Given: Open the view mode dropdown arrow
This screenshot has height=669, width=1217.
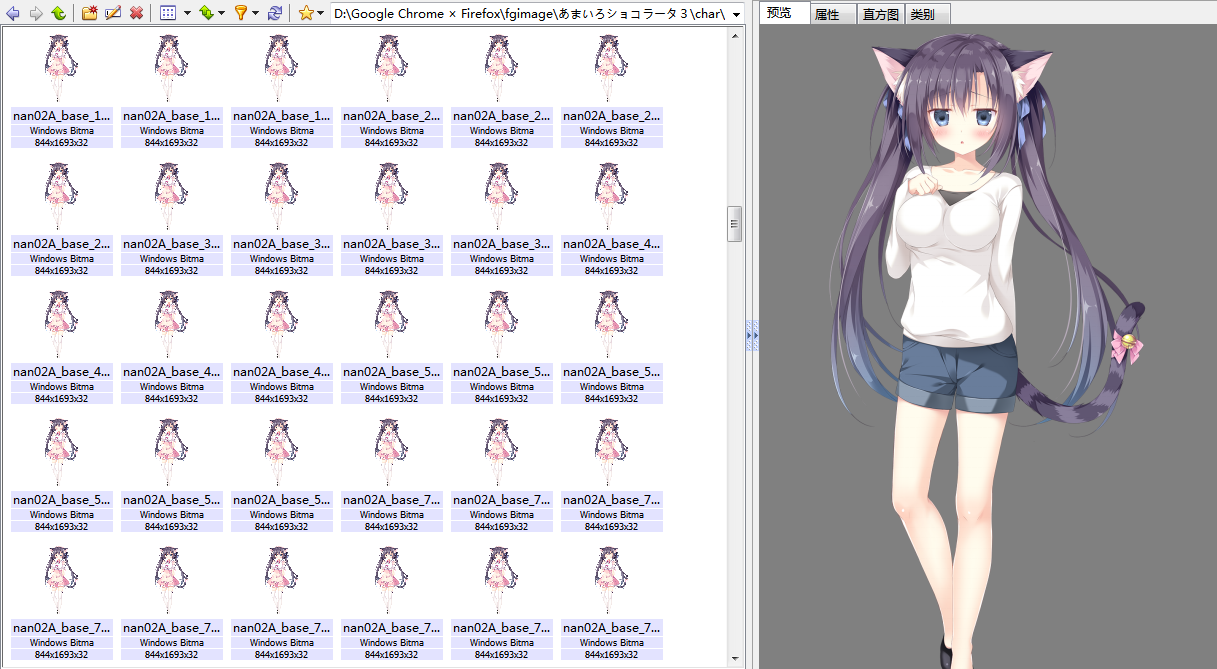Looking at the screenshot, I should coord(186,14).
